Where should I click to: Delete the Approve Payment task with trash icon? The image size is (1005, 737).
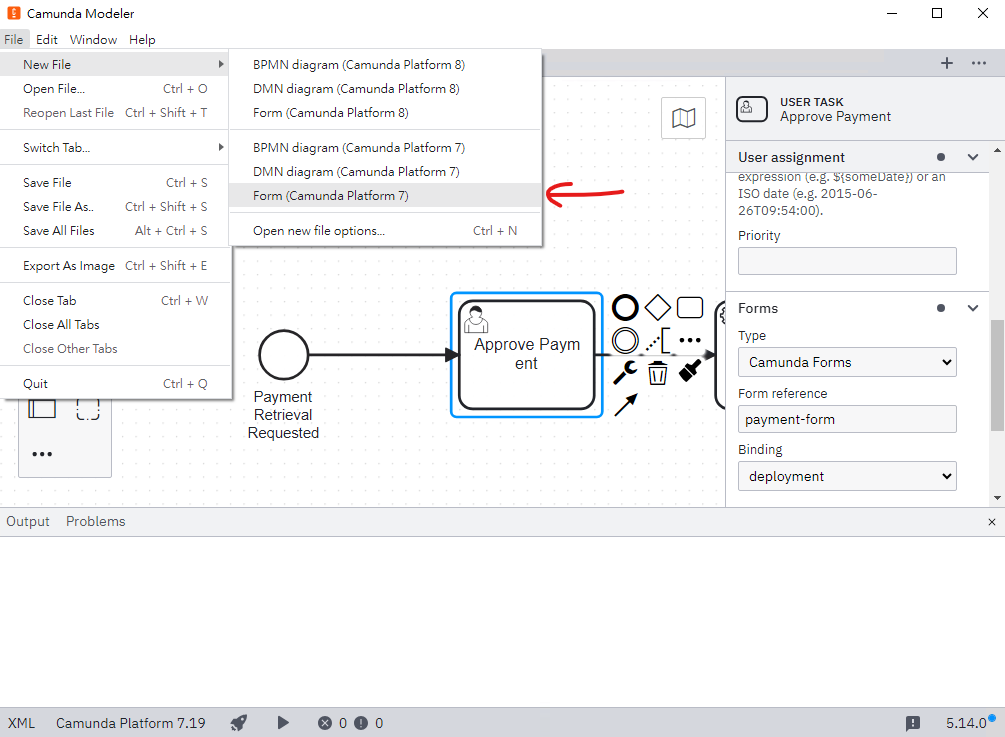click(x=657, y=373)
